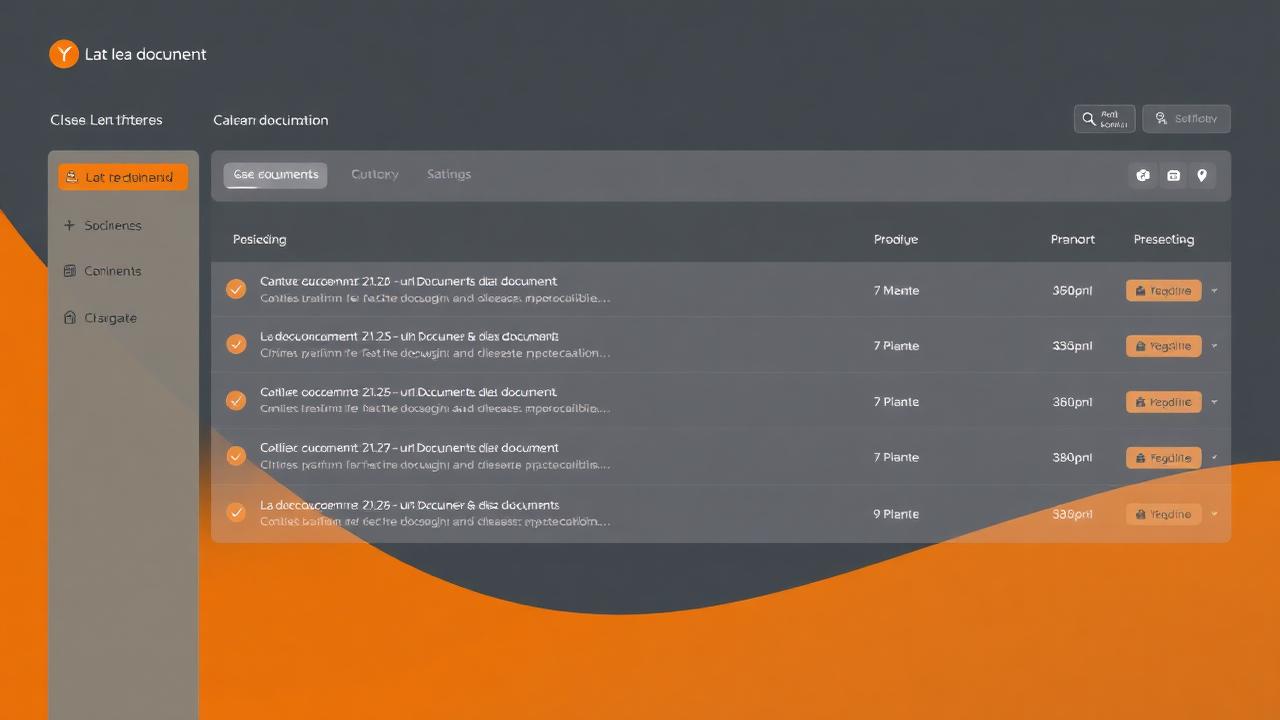Click the orange Y logo icon
The image size is (1280, 720).
64,54
